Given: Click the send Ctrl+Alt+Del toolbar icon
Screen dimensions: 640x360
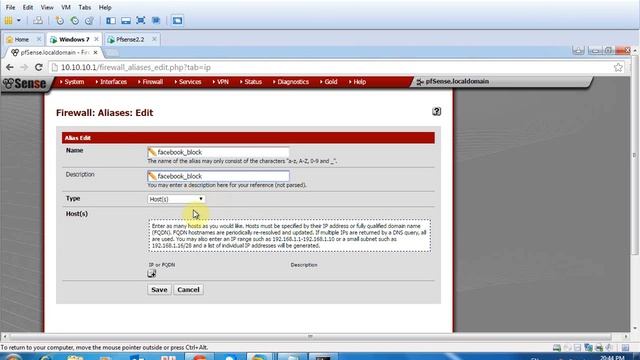Looking at the screenshot, I should [x=38, y=20].
